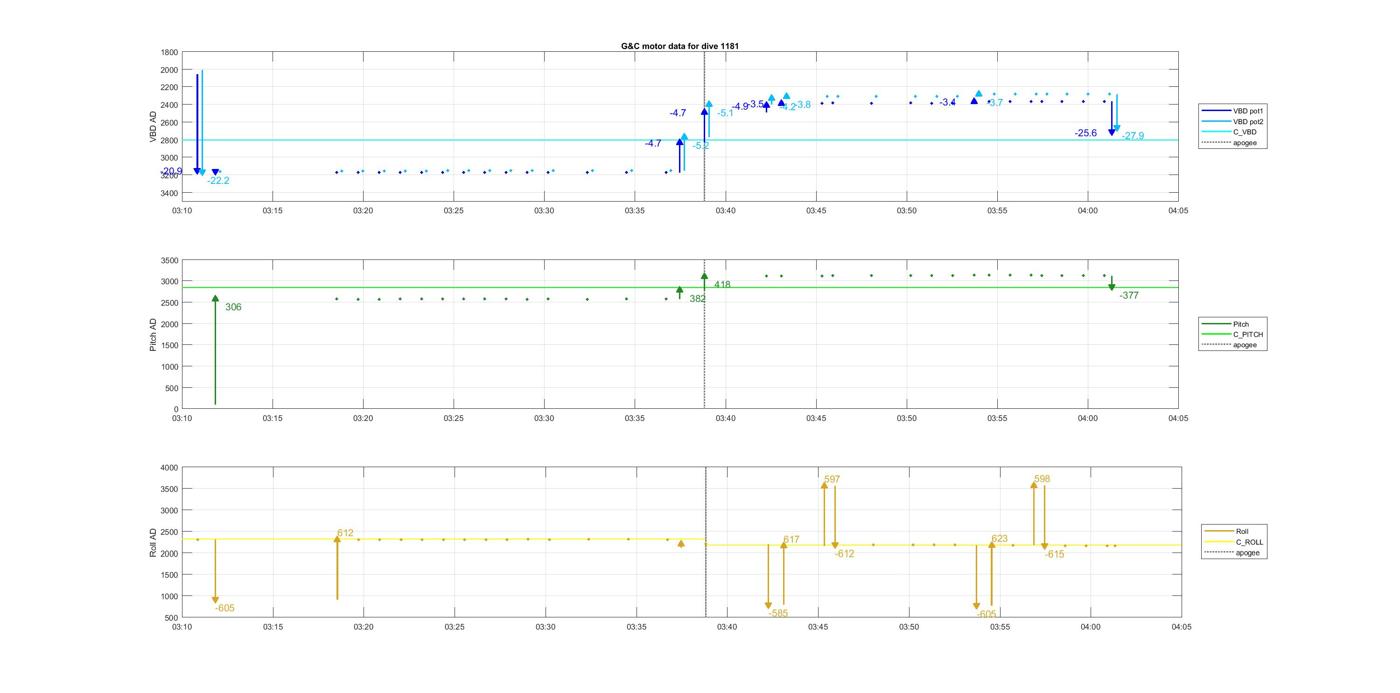Click the '03:25' tick on the Pitch plot
The height and width of the screenshot is (693, 1400).
453,418
